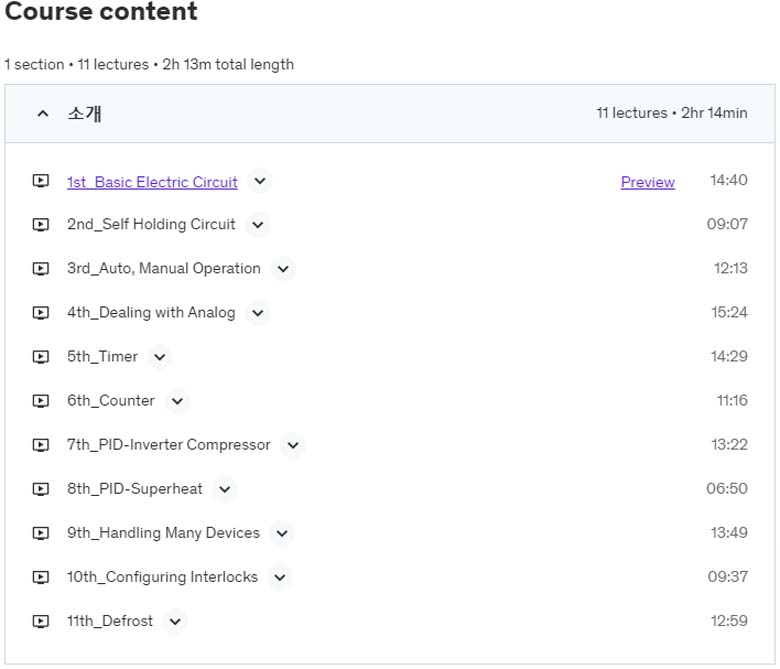Viewport: 780px width, 669px height.
Task: Click video icon beside 8th_PID-Superheat
Action: click(40, 489)
